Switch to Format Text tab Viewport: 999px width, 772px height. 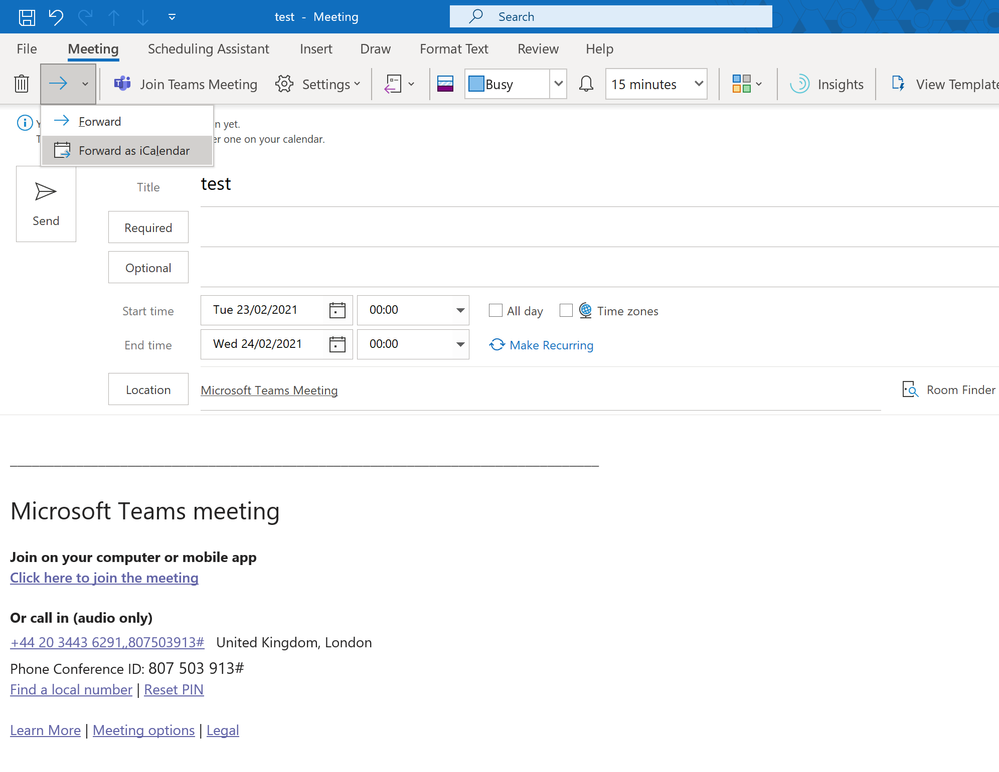pyautogui.click(x=454, y=49)
